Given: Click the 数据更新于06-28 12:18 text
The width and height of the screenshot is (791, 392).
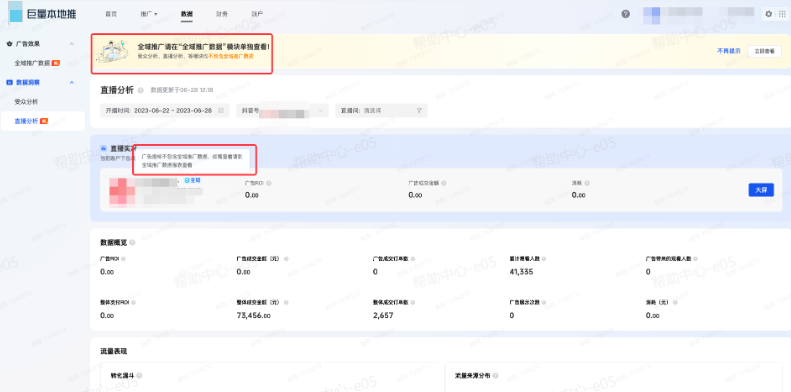Looking at the screenshot, I should pos(182,90).
